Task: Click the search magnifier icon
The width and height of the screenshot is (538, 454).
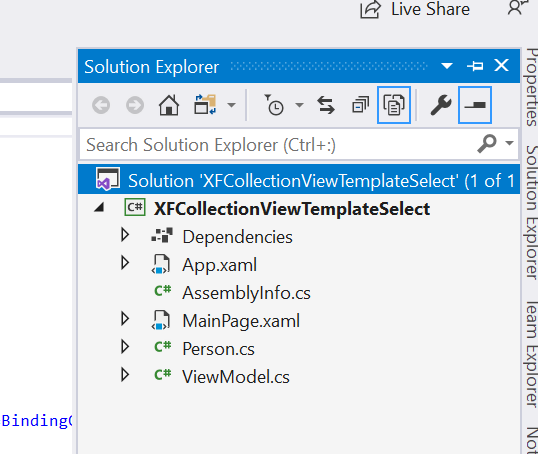Action: 487,143
